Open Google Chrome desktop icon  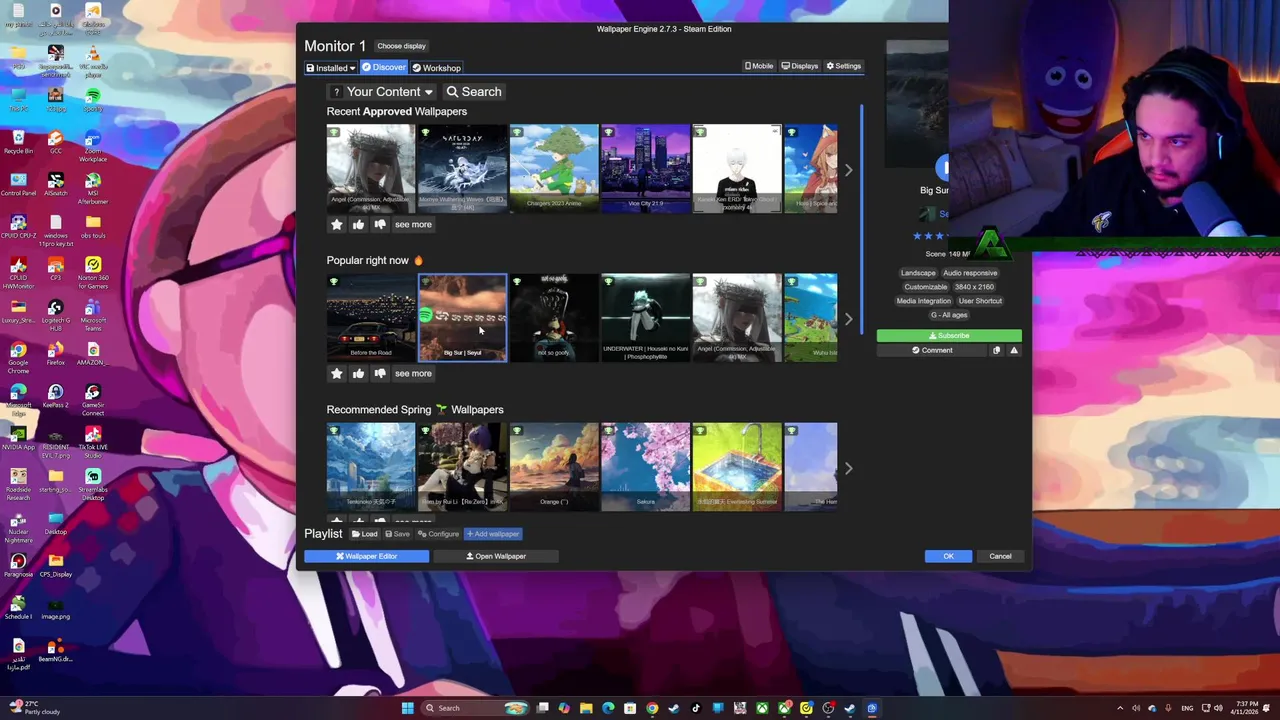pos(18,356)
